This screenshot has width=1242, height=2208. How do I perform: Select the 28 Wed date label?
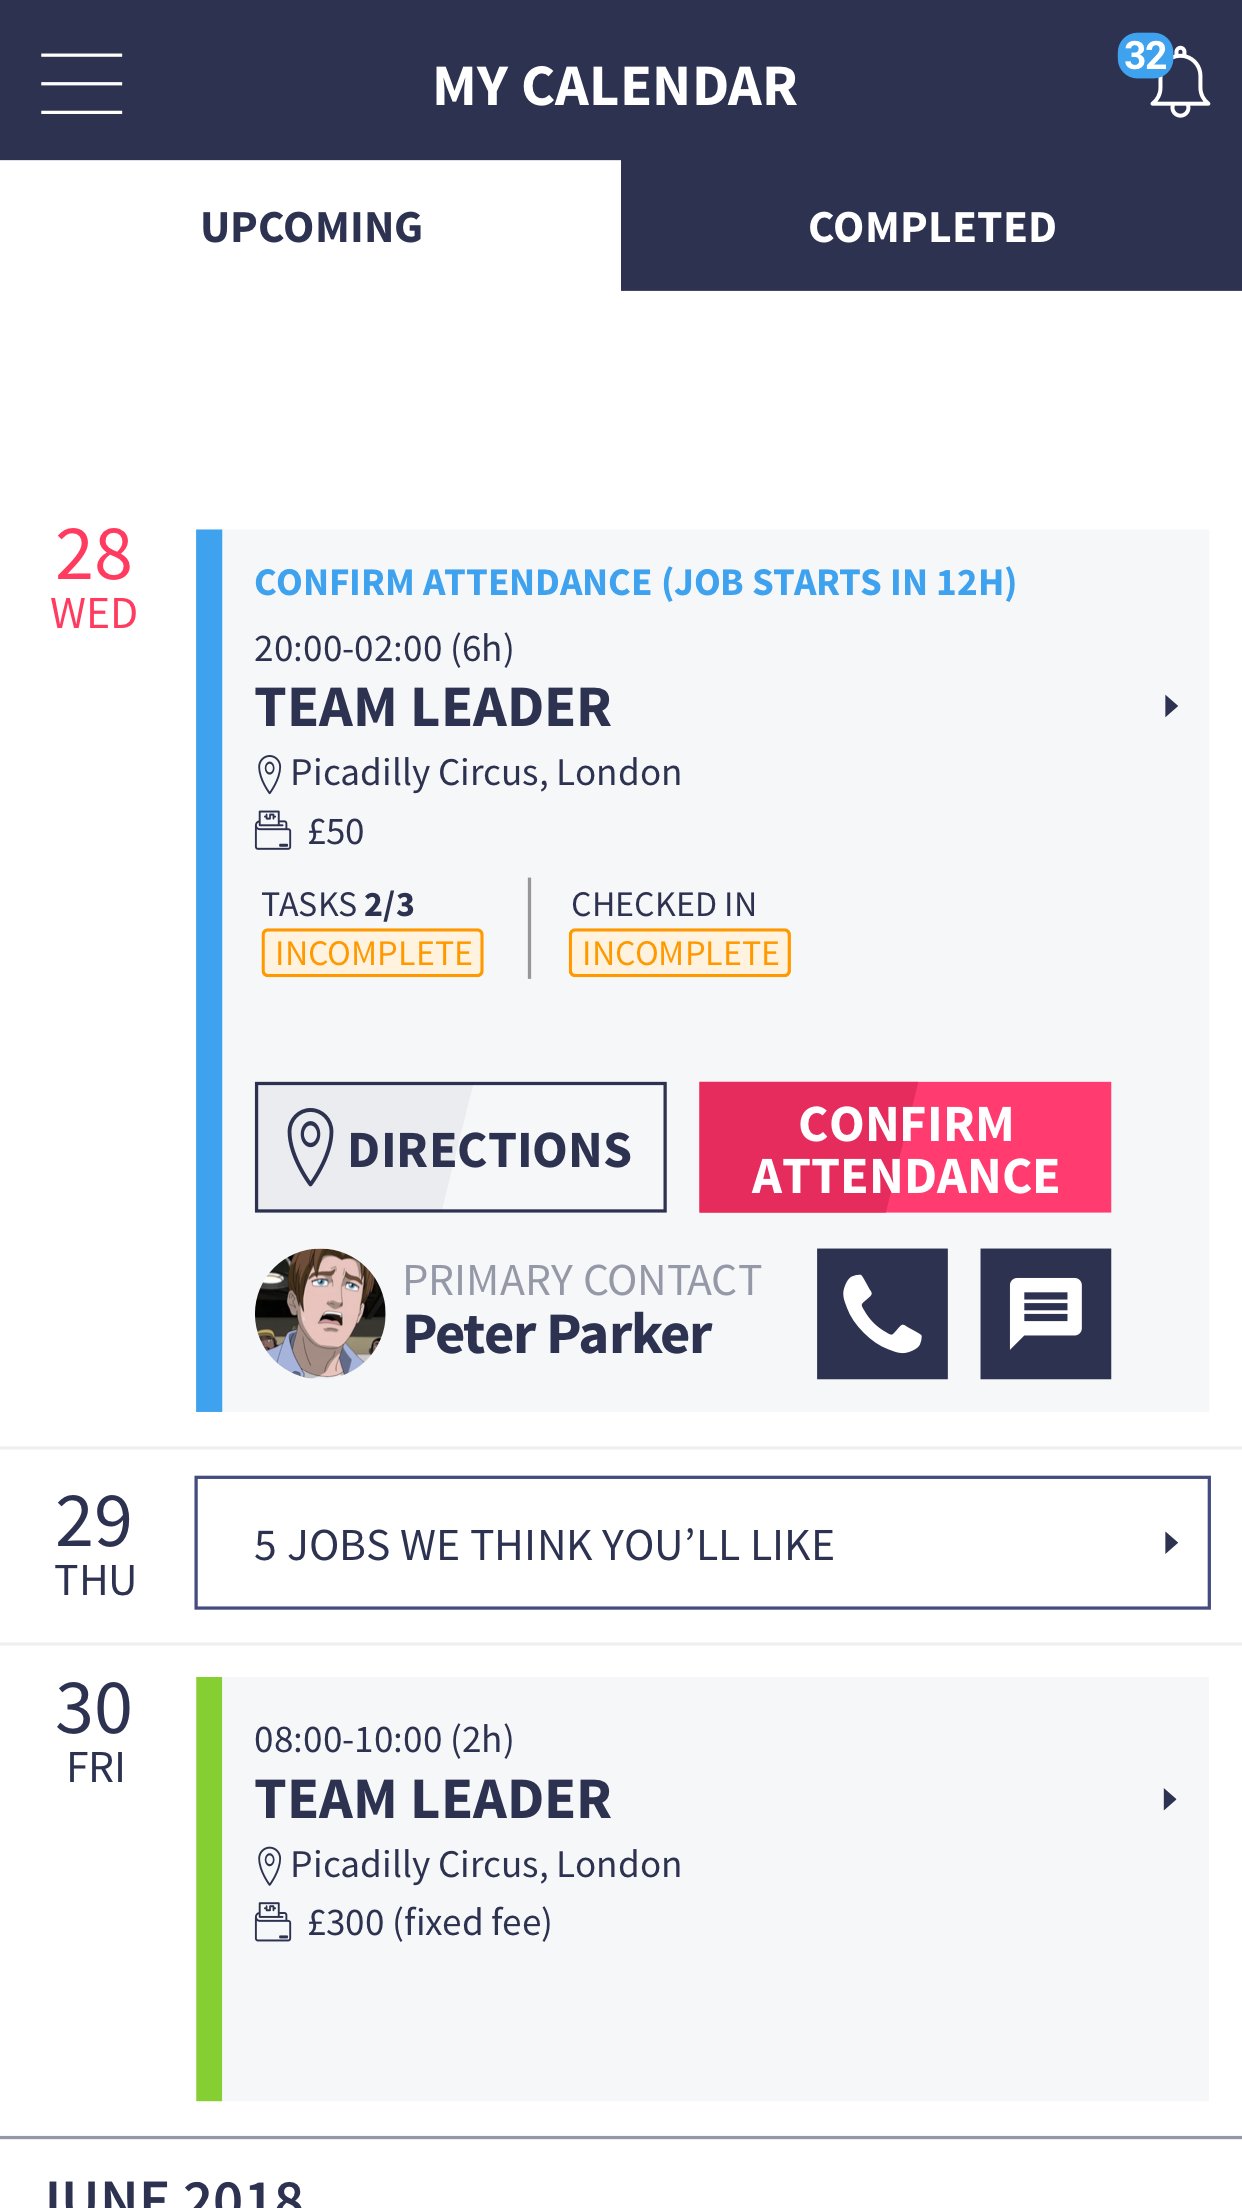coord(94,578)
